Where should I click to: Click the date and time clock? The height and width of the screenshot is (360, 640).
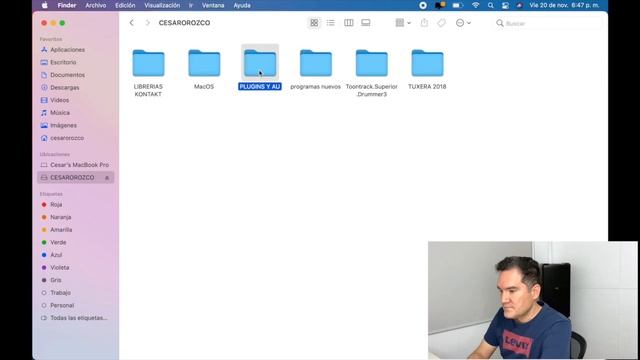[x=564, y=5]
